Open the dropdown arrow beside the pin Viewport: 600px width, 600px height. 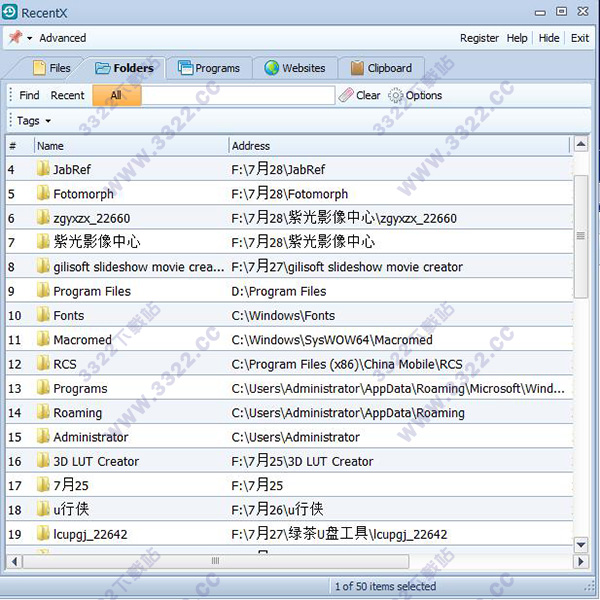[x=29, y=38]
